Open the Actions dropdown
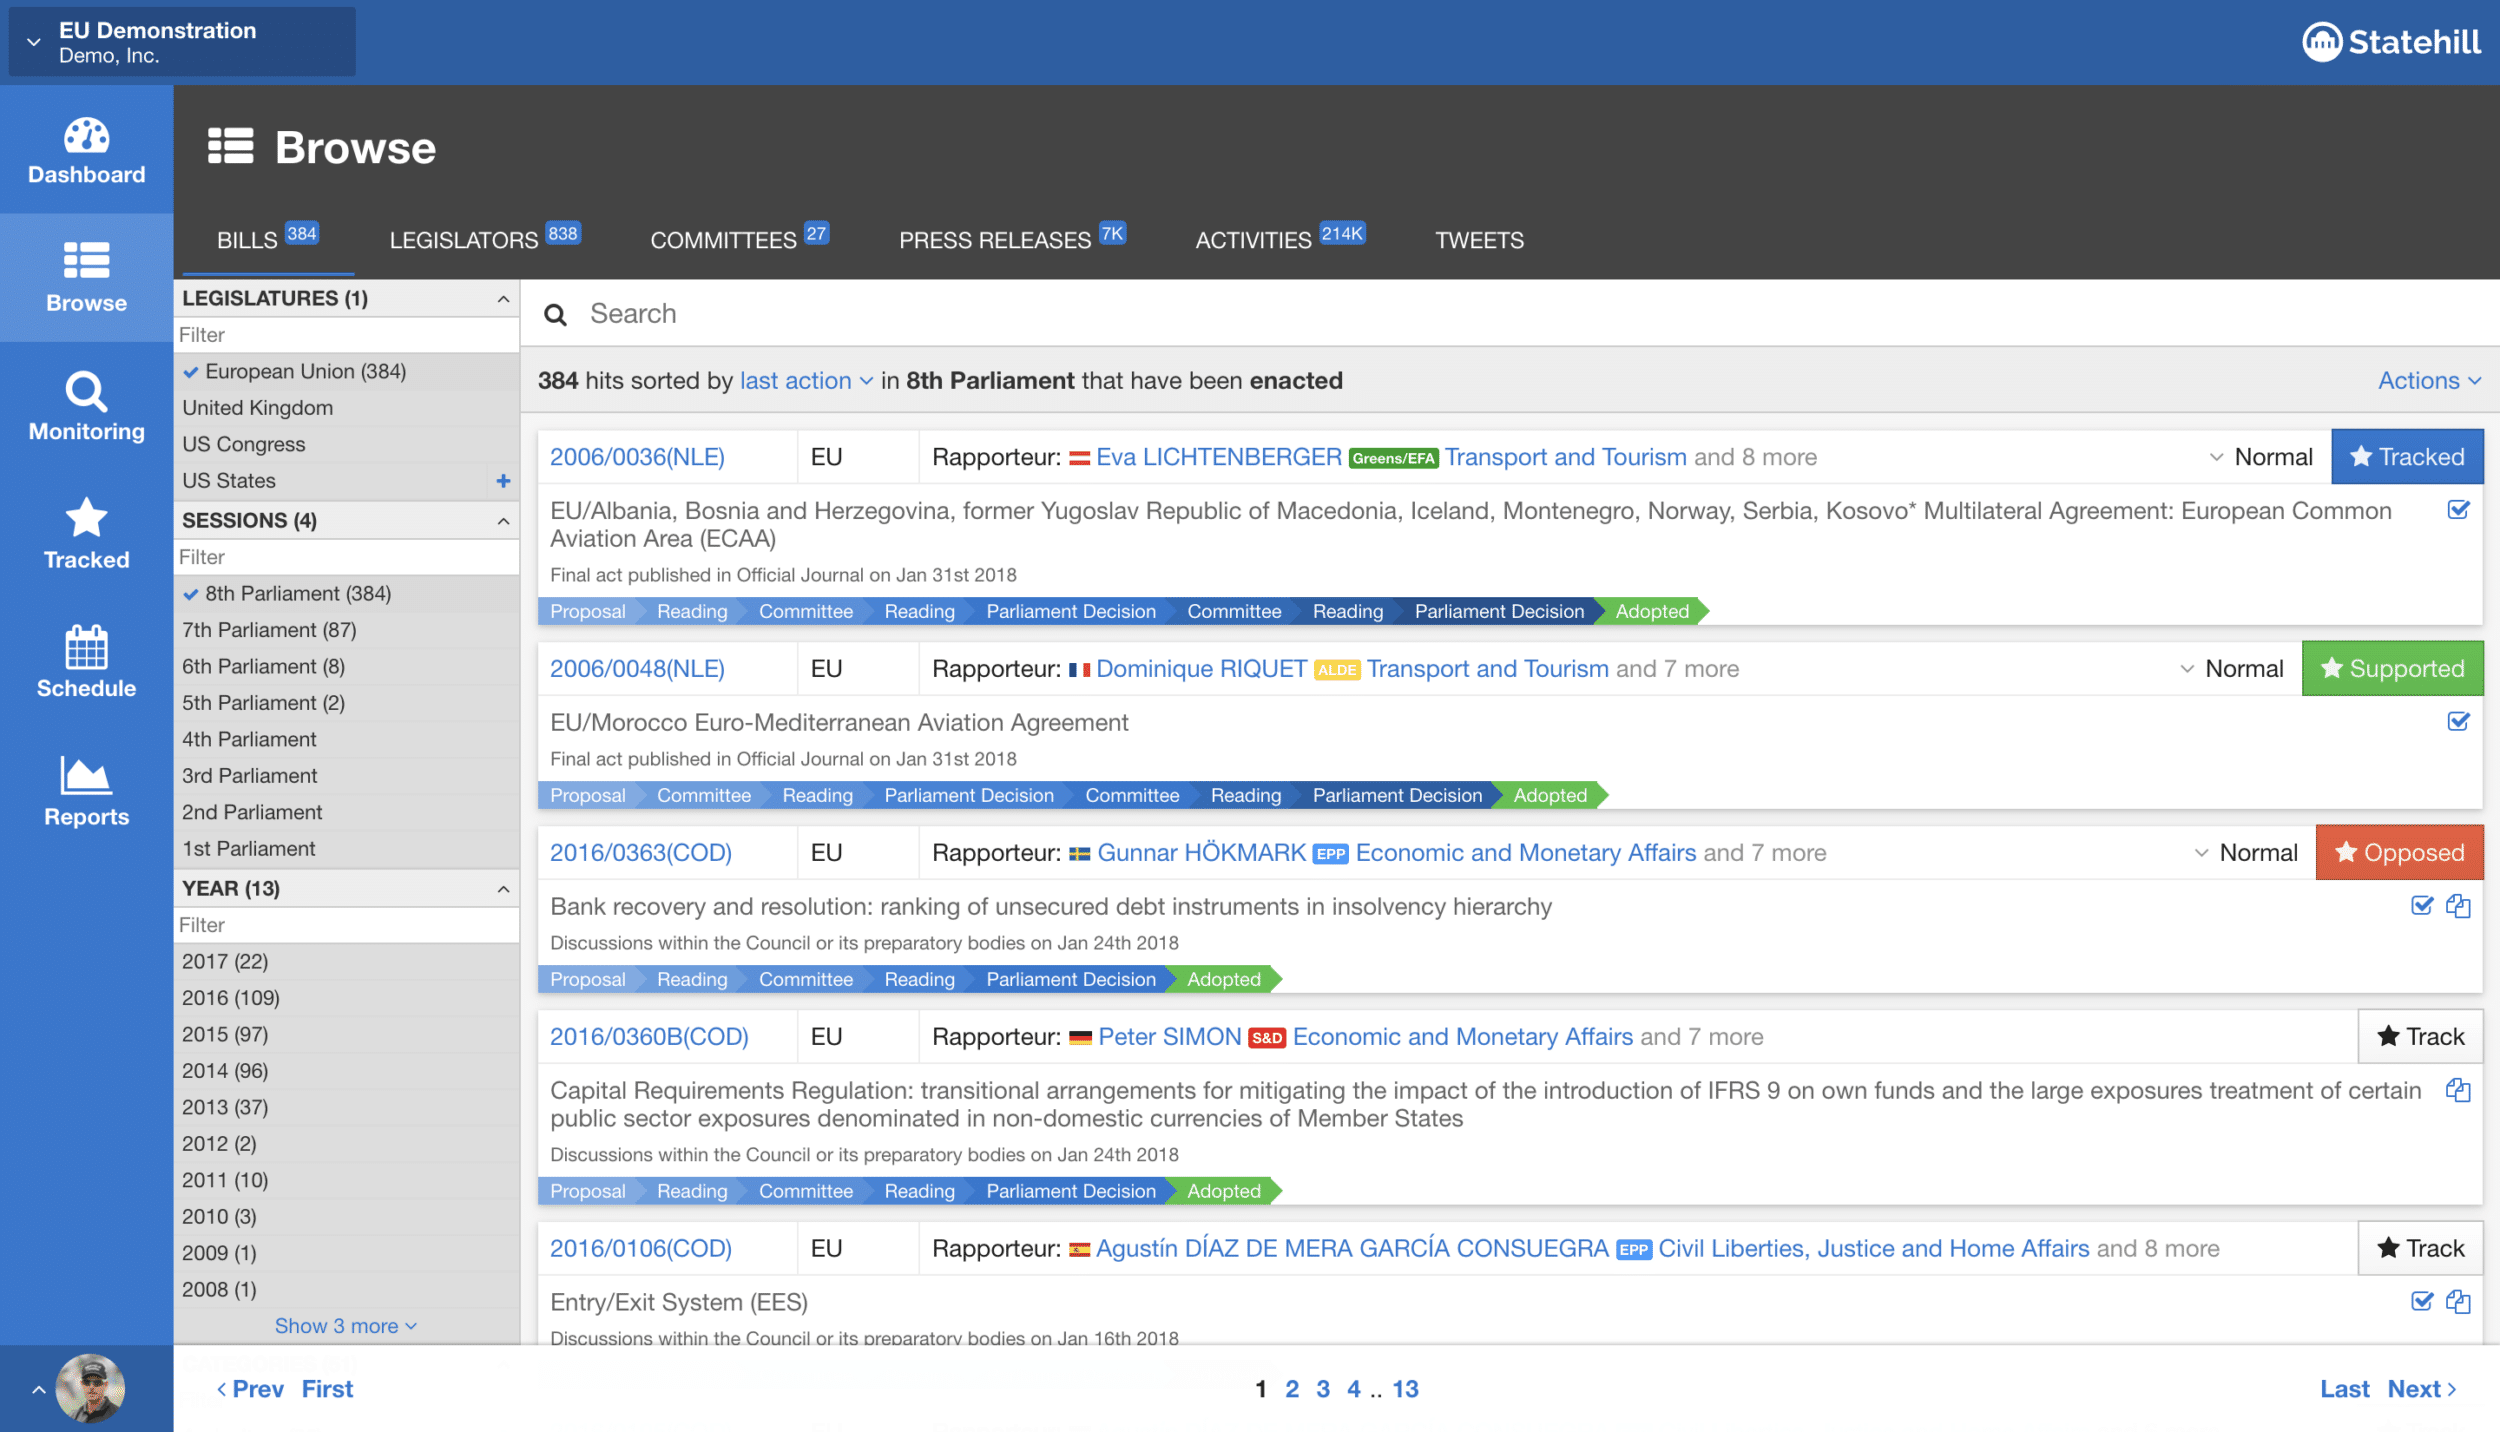 [x=2429, y=381]
